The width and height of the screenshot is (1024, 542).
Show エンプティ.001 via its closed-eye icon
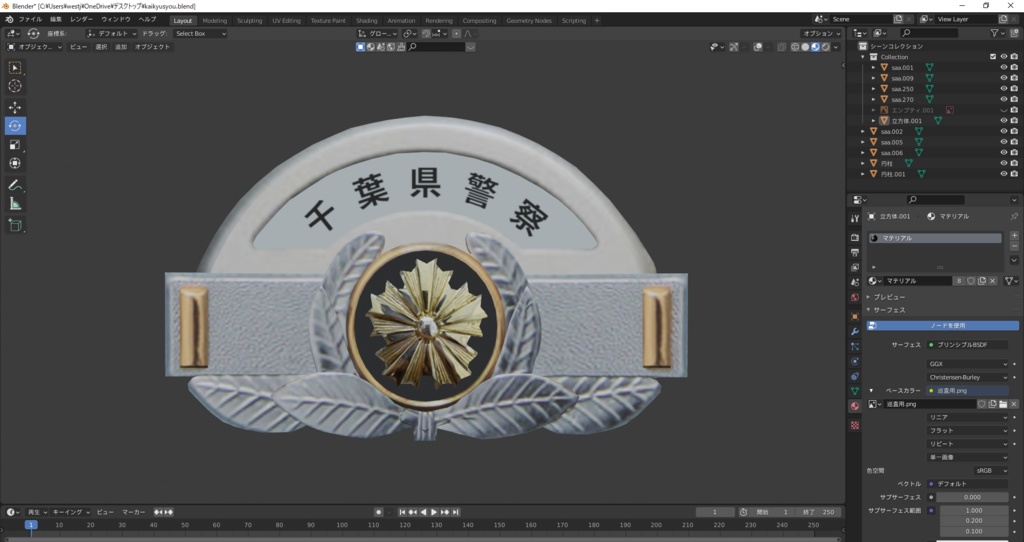(1004, 110)
